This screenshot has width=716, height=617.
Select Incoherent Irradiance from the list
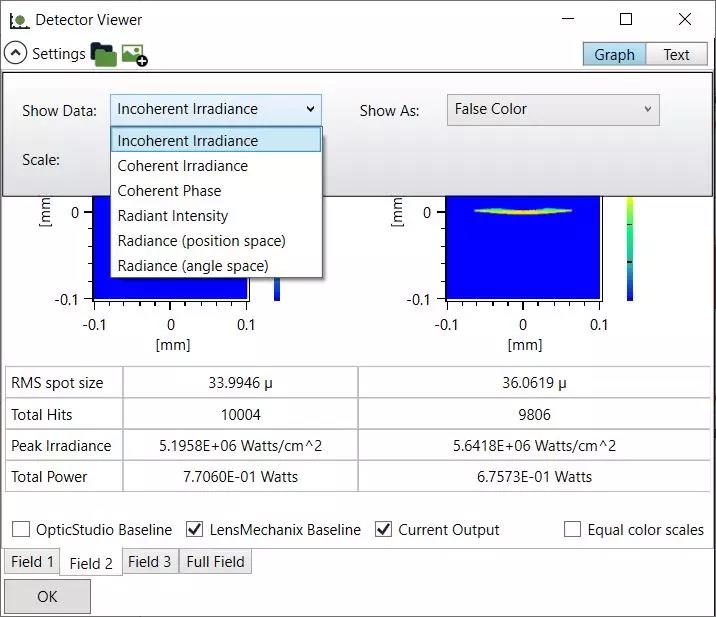coord(216,140)
